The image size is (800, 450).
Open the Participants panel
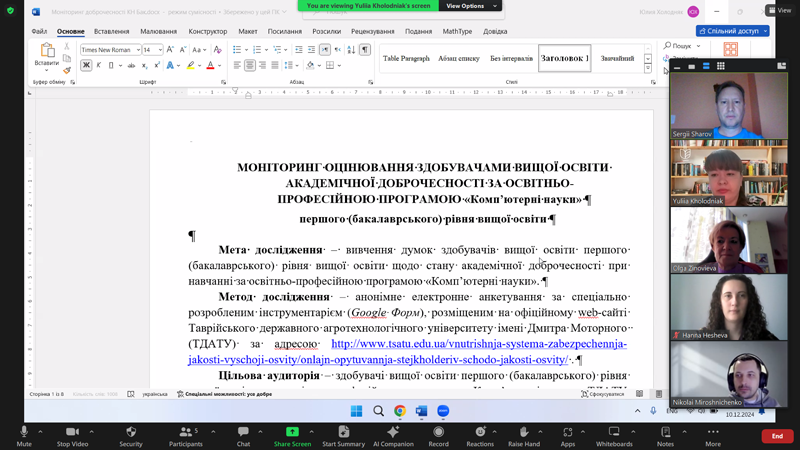tap(185, 433)
